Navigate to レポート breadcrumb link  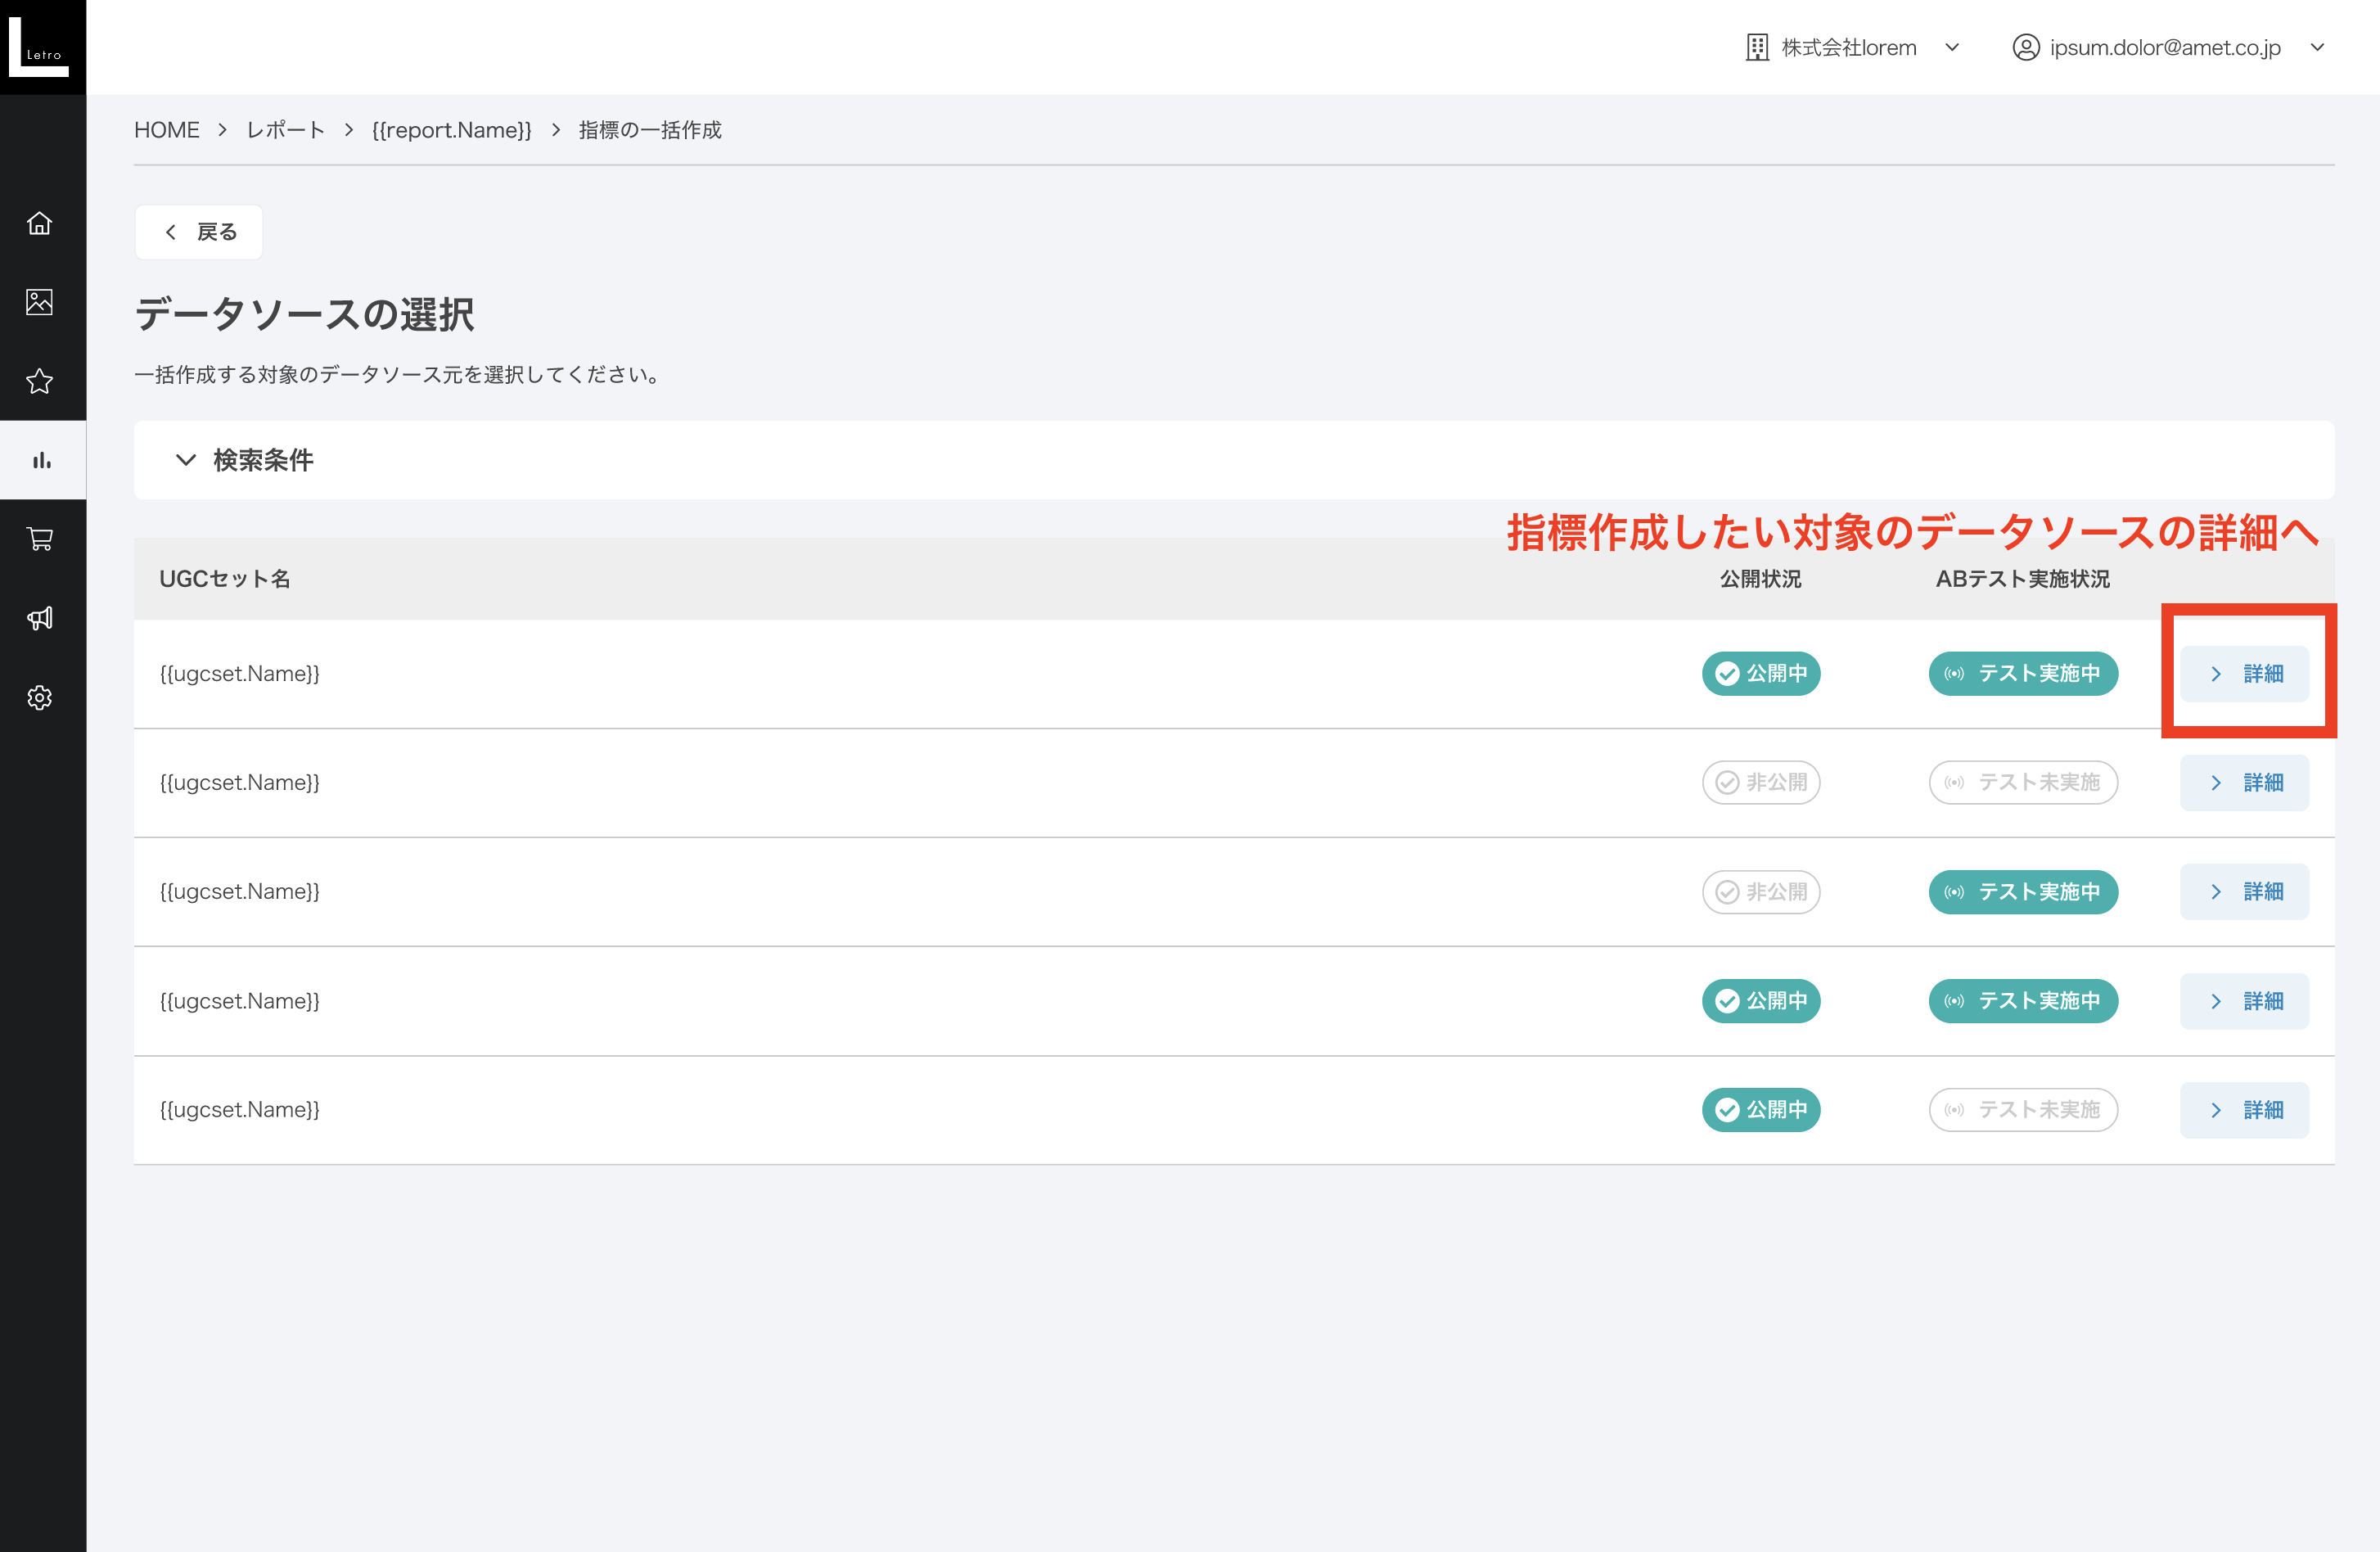pos(285,130)
